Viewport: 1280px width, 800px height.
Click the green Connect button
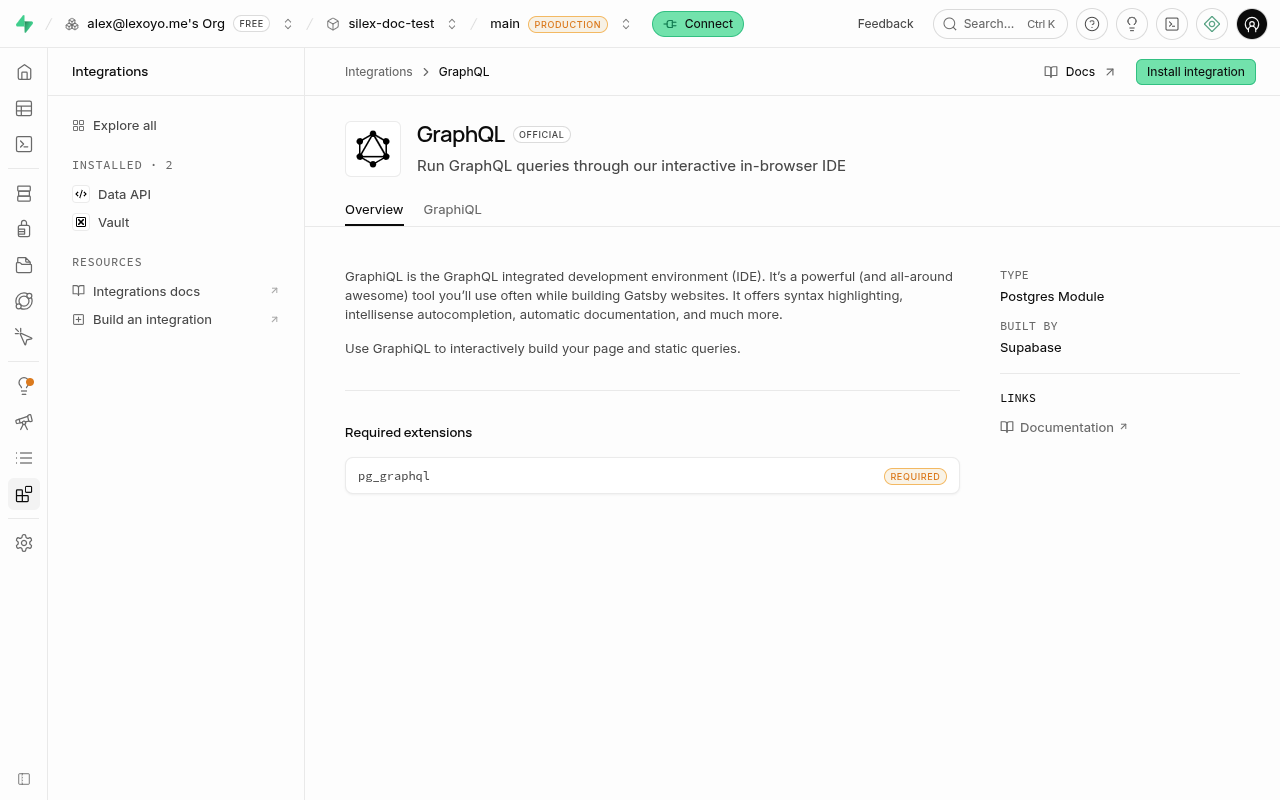tap(698, 24)
